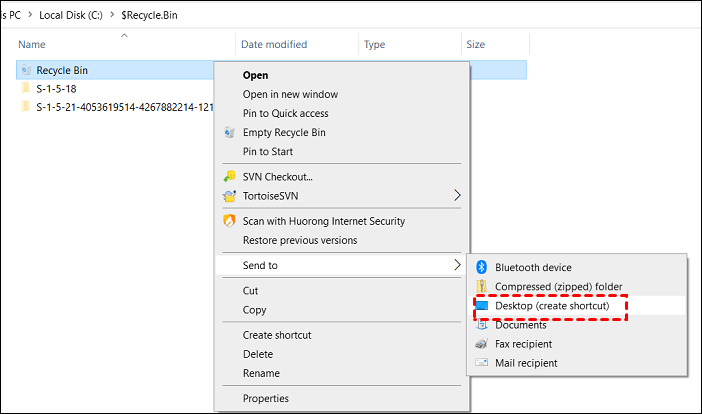Click the Mail recipient icon

[481, 363]
